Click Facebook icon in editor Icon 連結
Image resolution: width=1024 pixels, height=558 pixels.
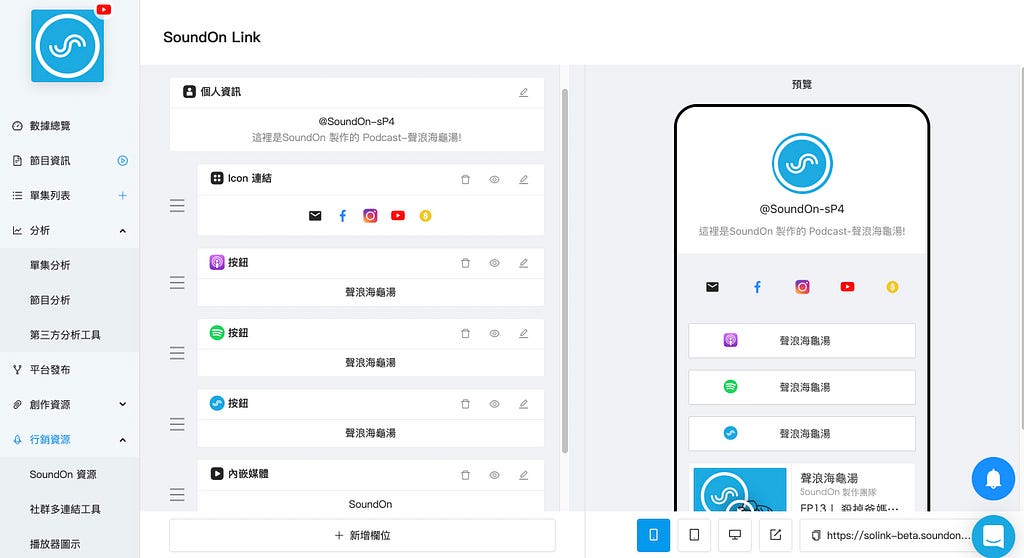342,216
